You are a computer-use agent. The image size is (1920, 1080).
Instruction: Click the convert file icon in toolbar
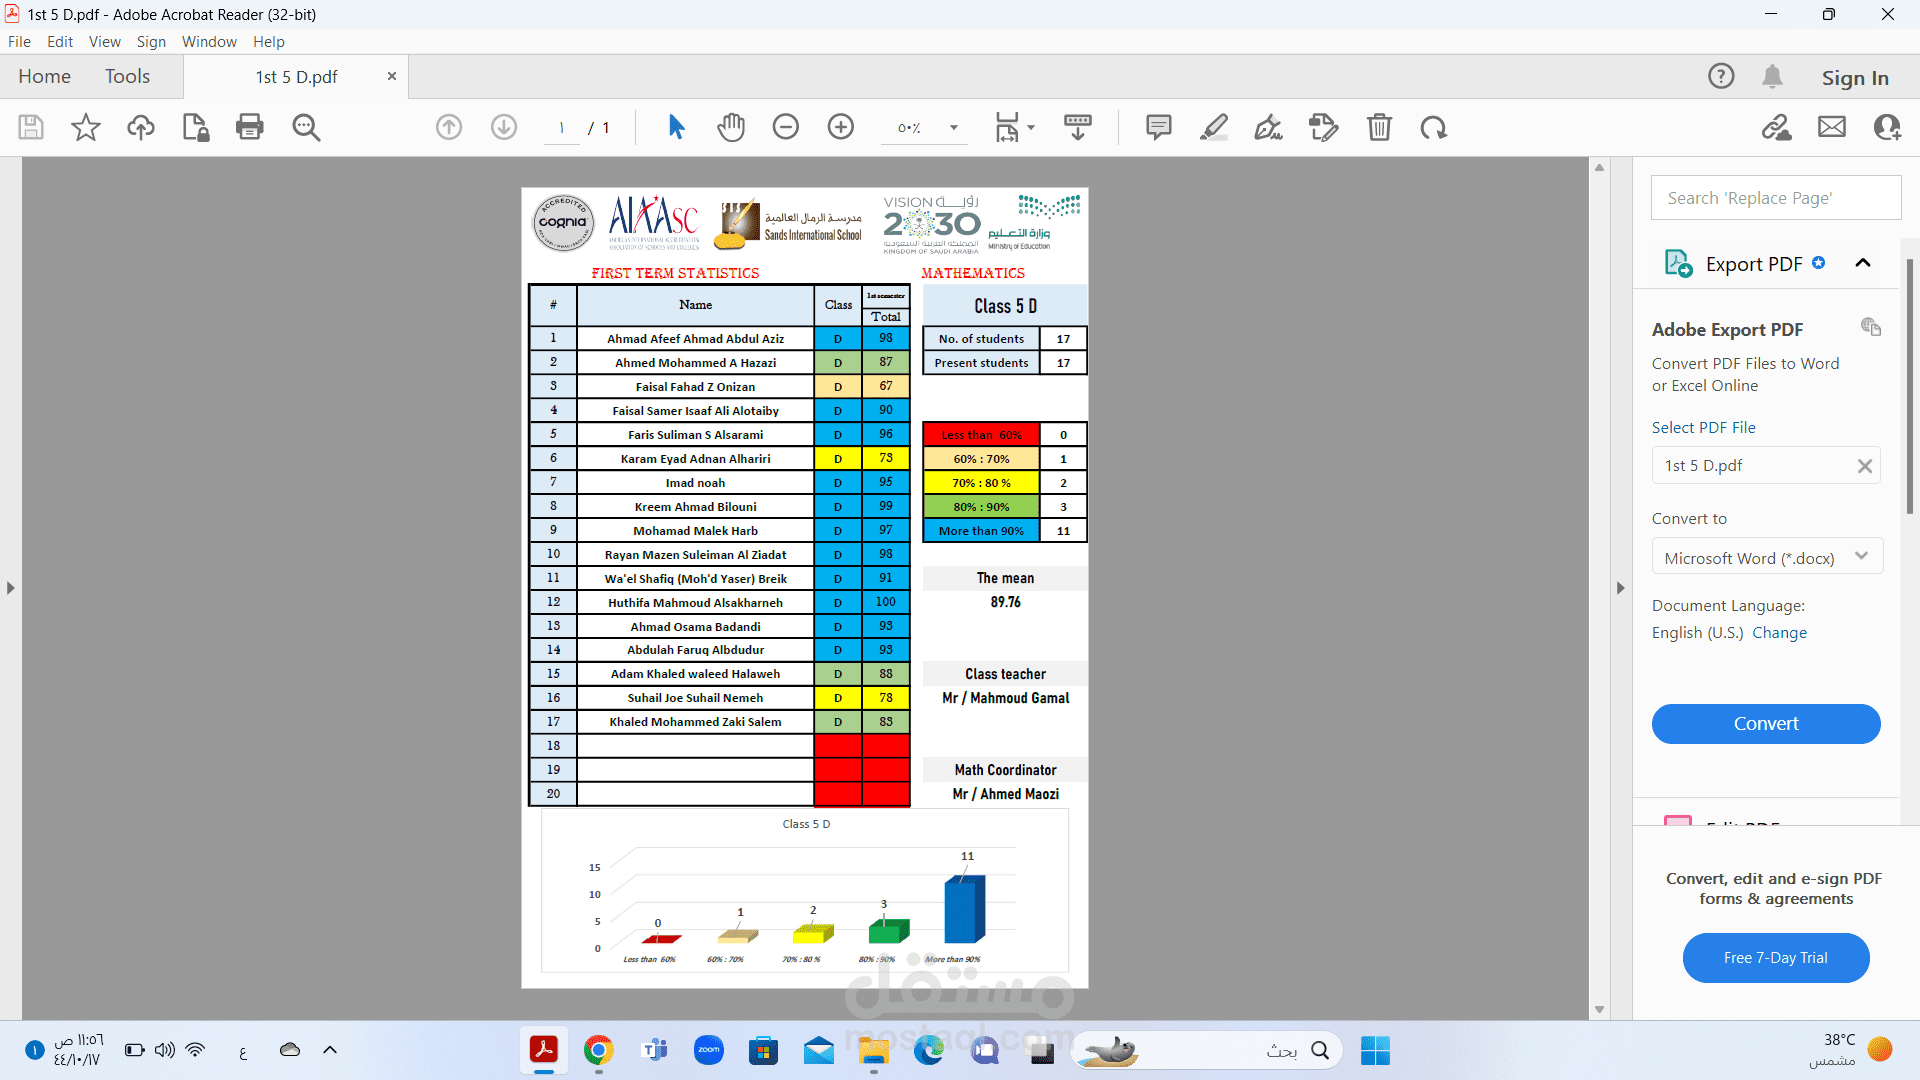pyautogui.click(x=196, y=127)
